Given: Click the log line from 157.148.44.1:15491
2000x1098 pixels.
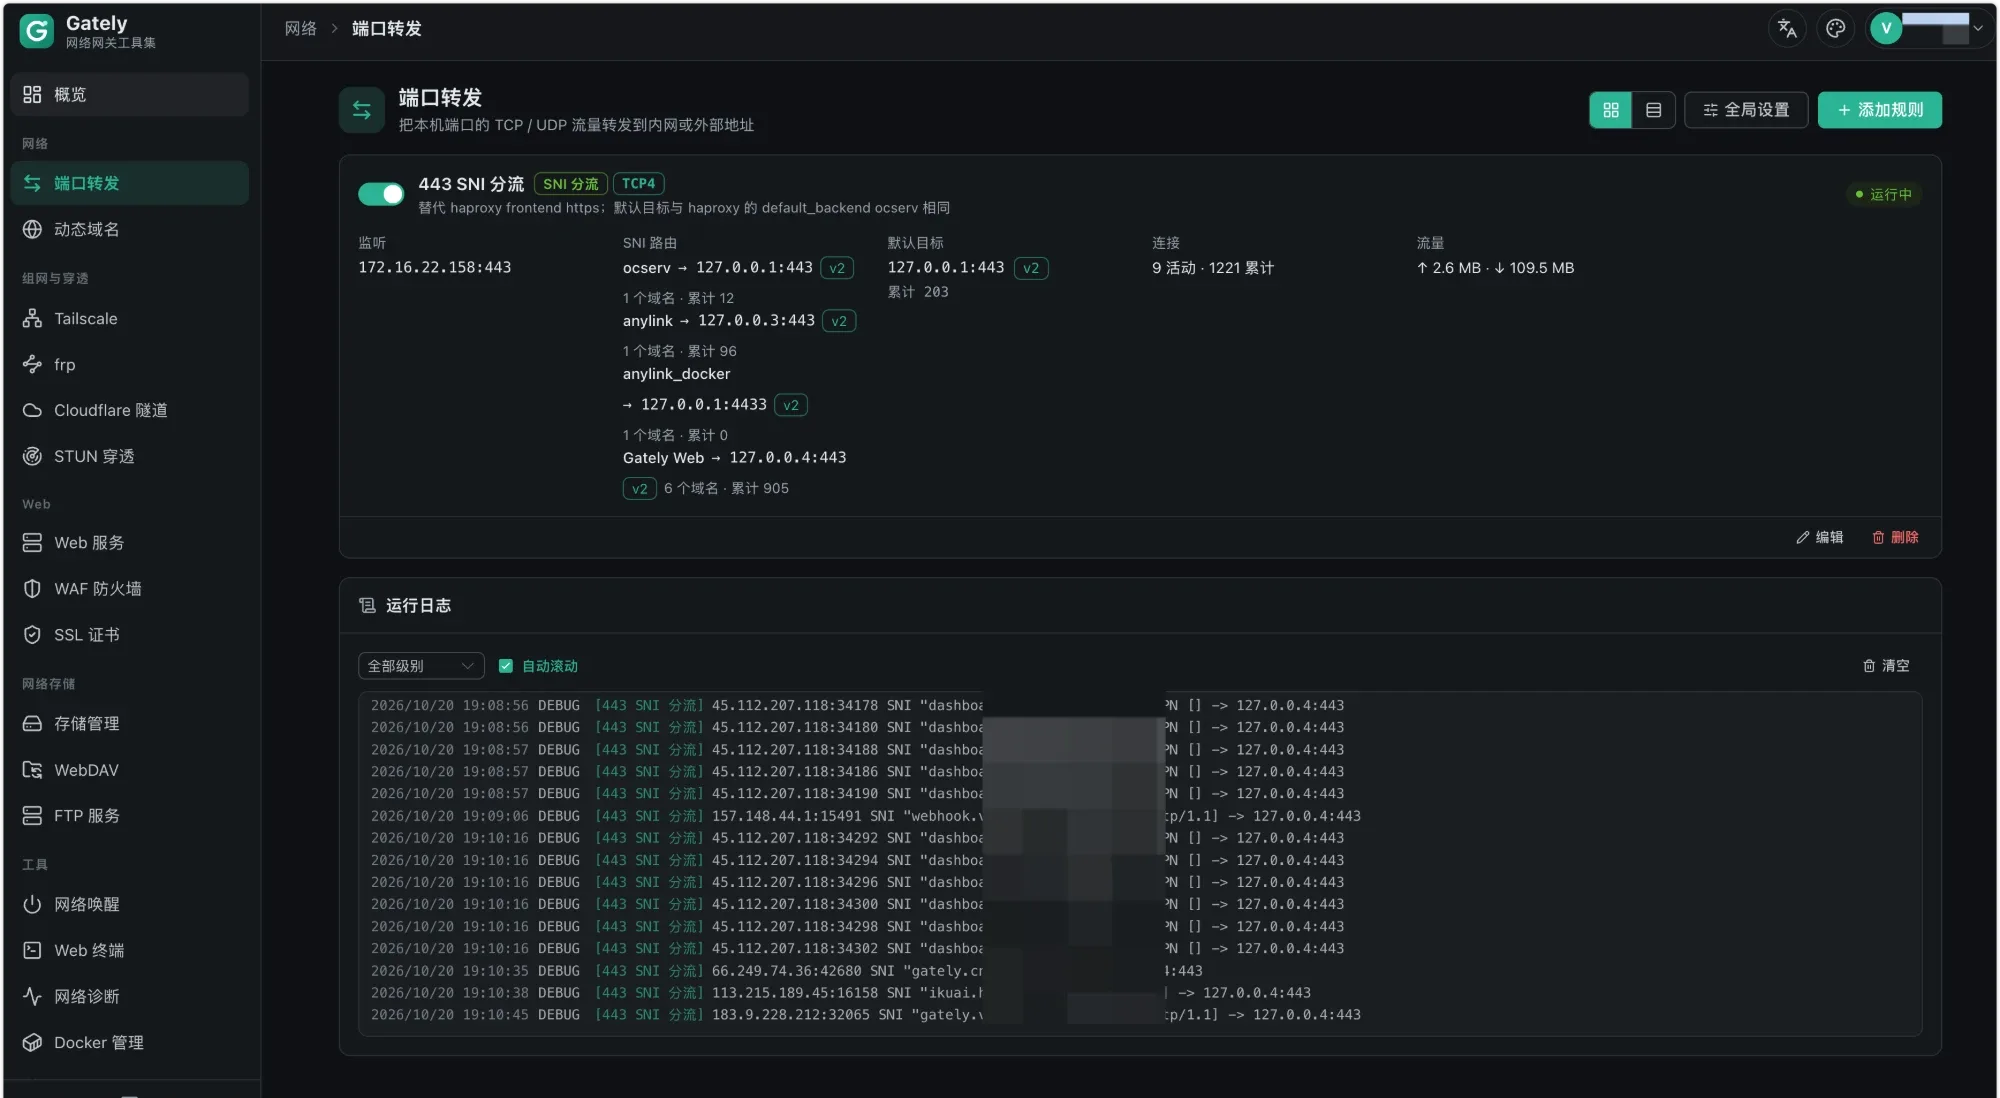Looking at the screenshot, I should point(866,816).
